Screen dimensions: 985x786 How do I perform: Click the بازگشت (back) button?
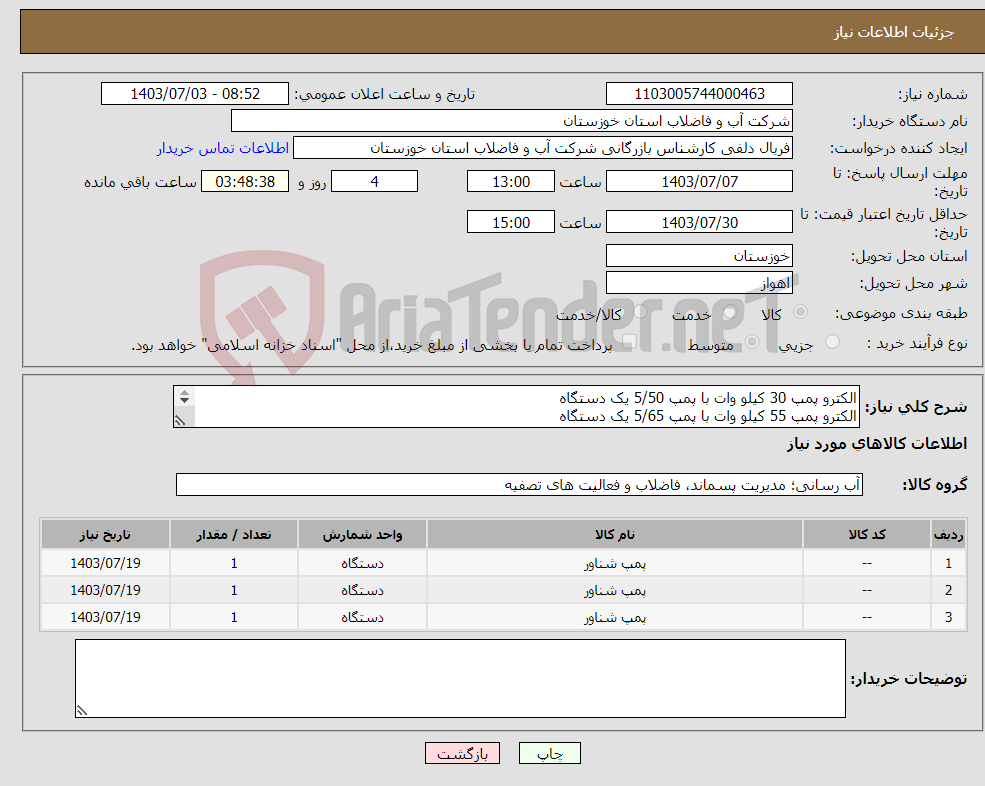(462, 753)
